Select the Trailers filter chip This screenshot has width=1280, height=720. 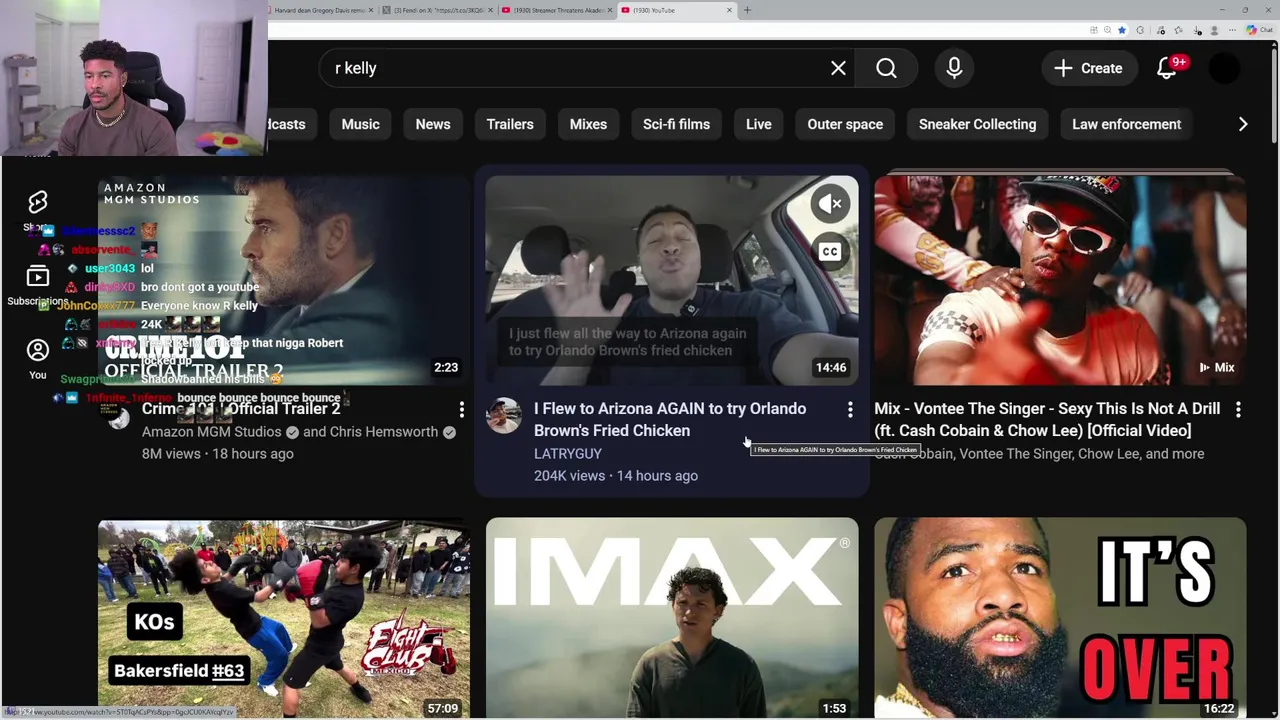click(510, 124)
